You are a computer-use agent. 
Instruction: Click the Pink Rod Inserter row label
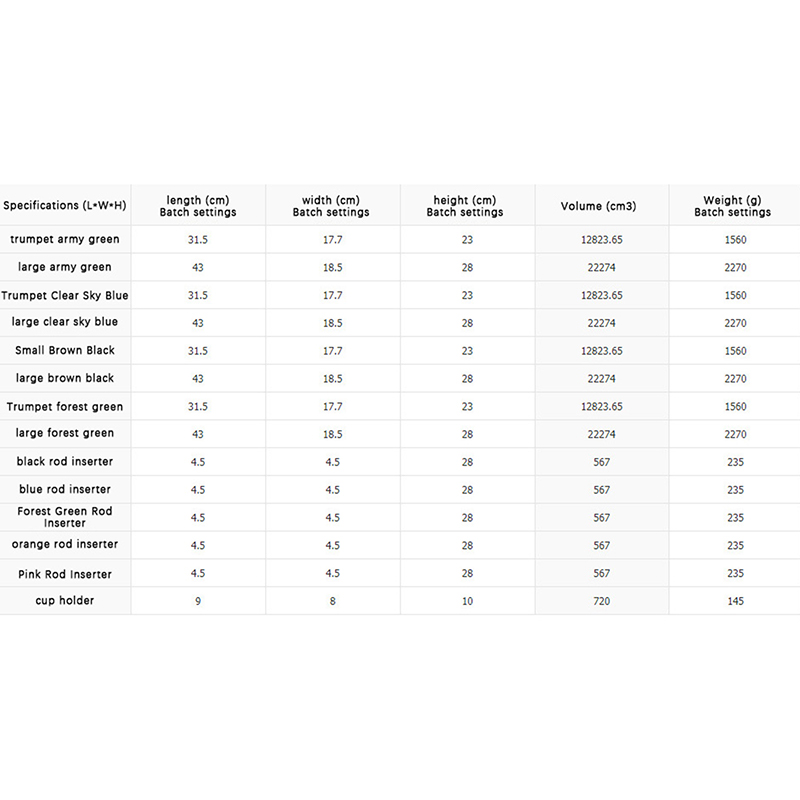click(65, 574)
